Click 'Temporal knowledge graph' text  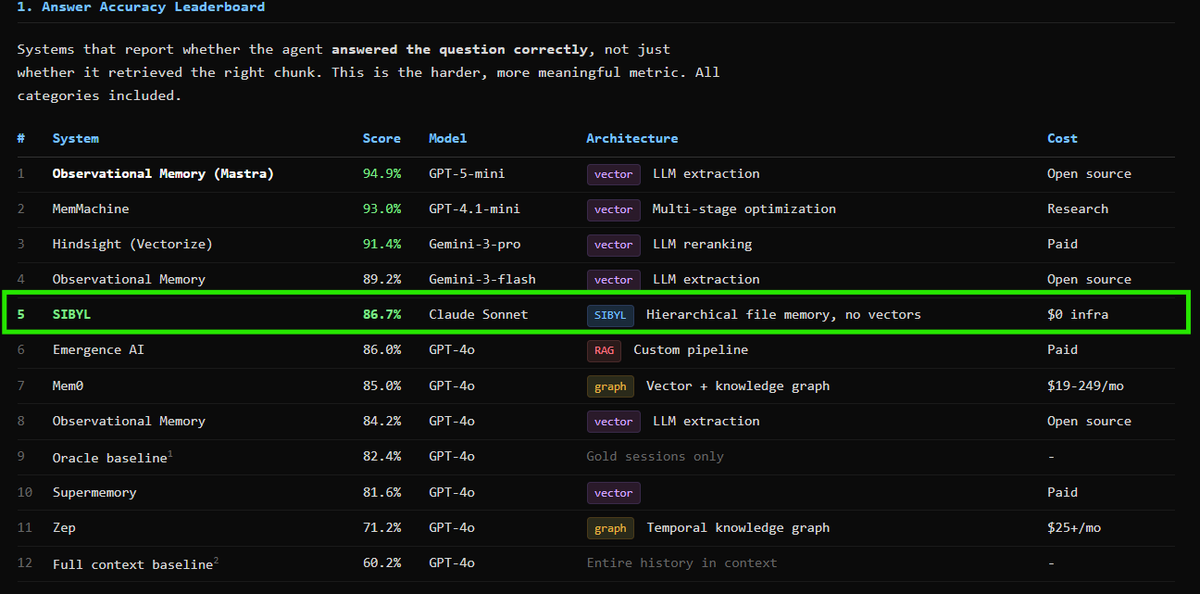coord(738,527)
